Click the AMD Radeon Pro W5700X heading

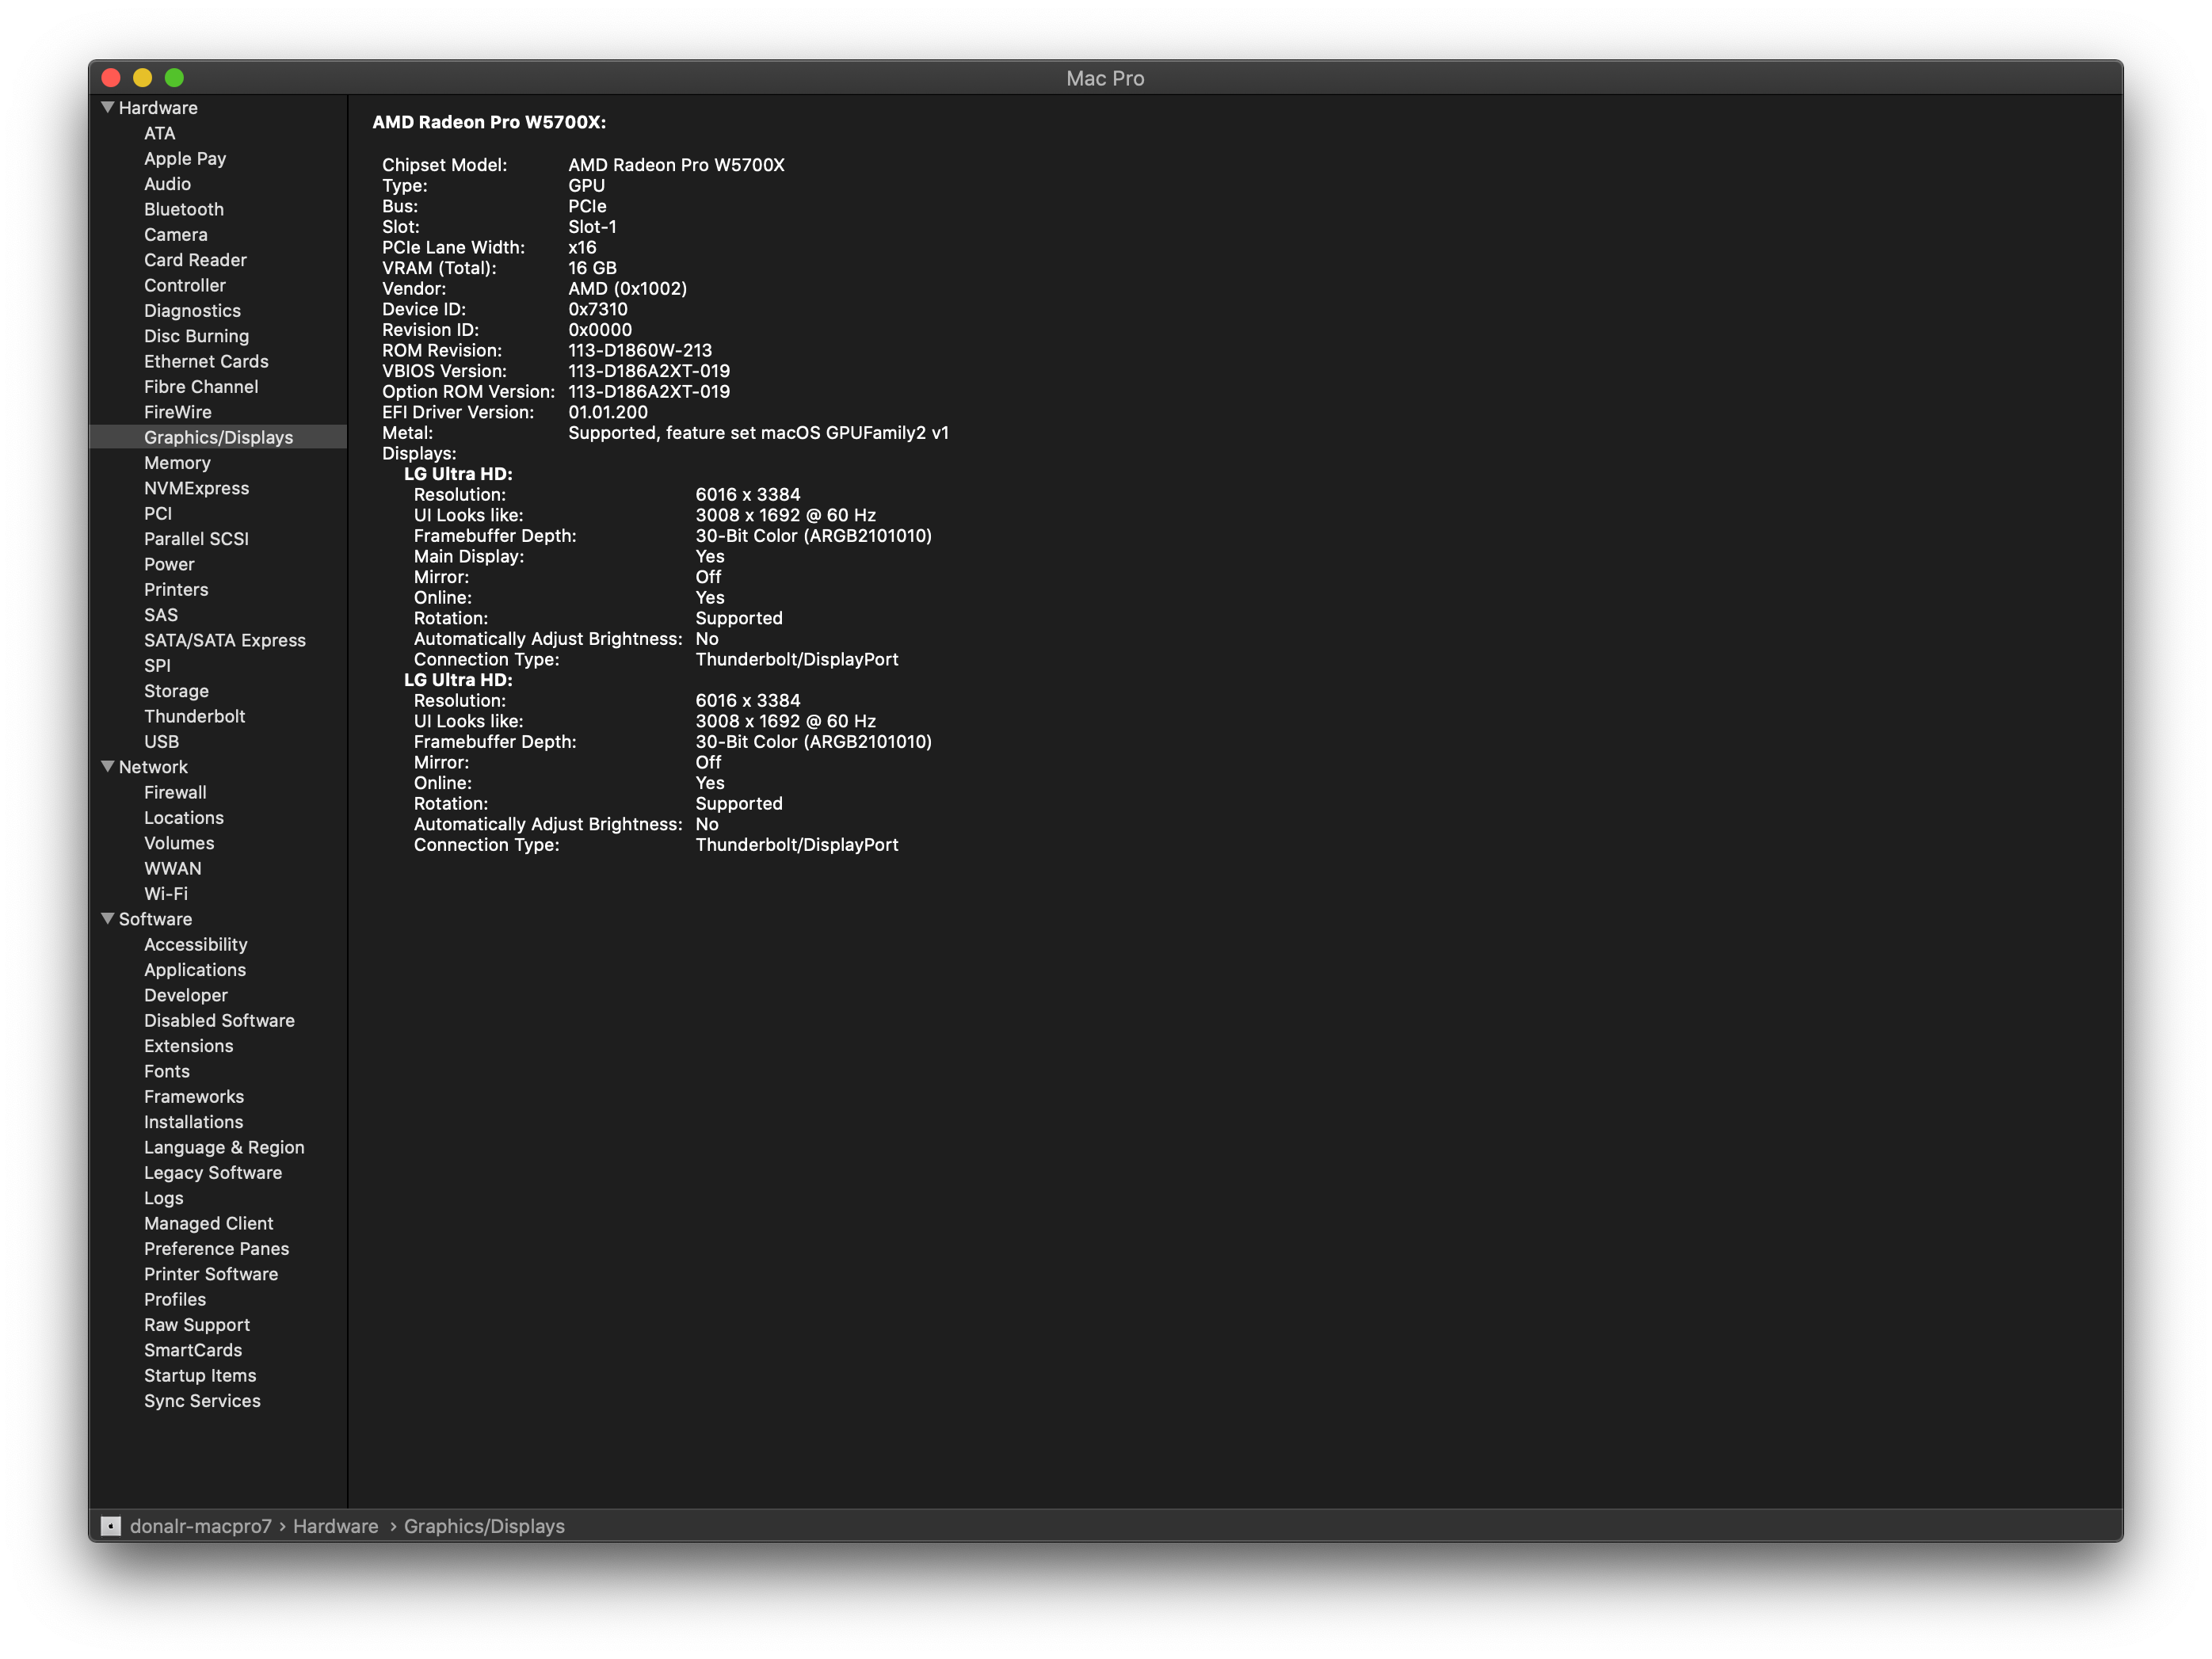pyautogui.click(x=489, y=122)
